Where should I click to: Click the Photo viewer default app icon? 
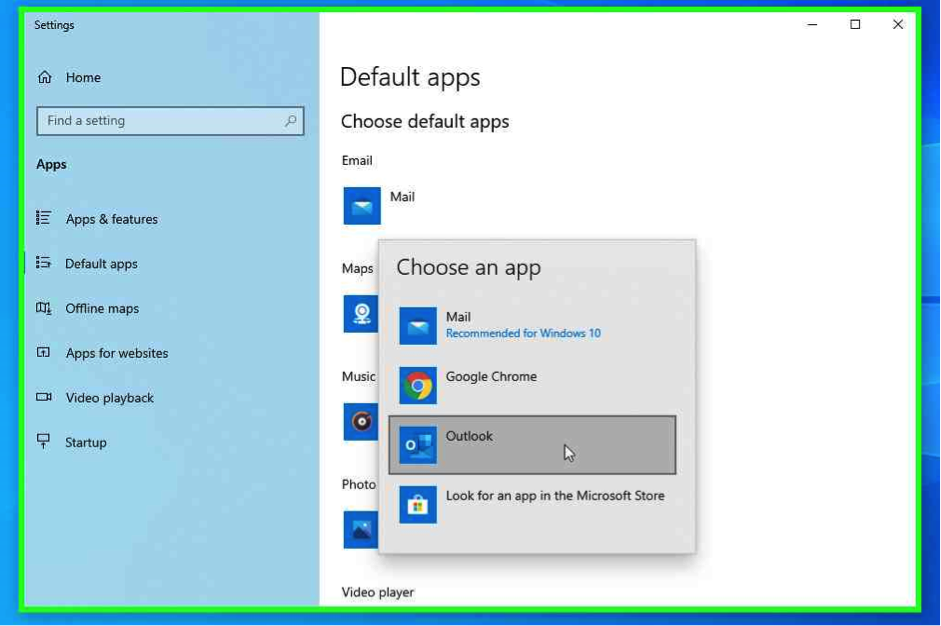360,530
